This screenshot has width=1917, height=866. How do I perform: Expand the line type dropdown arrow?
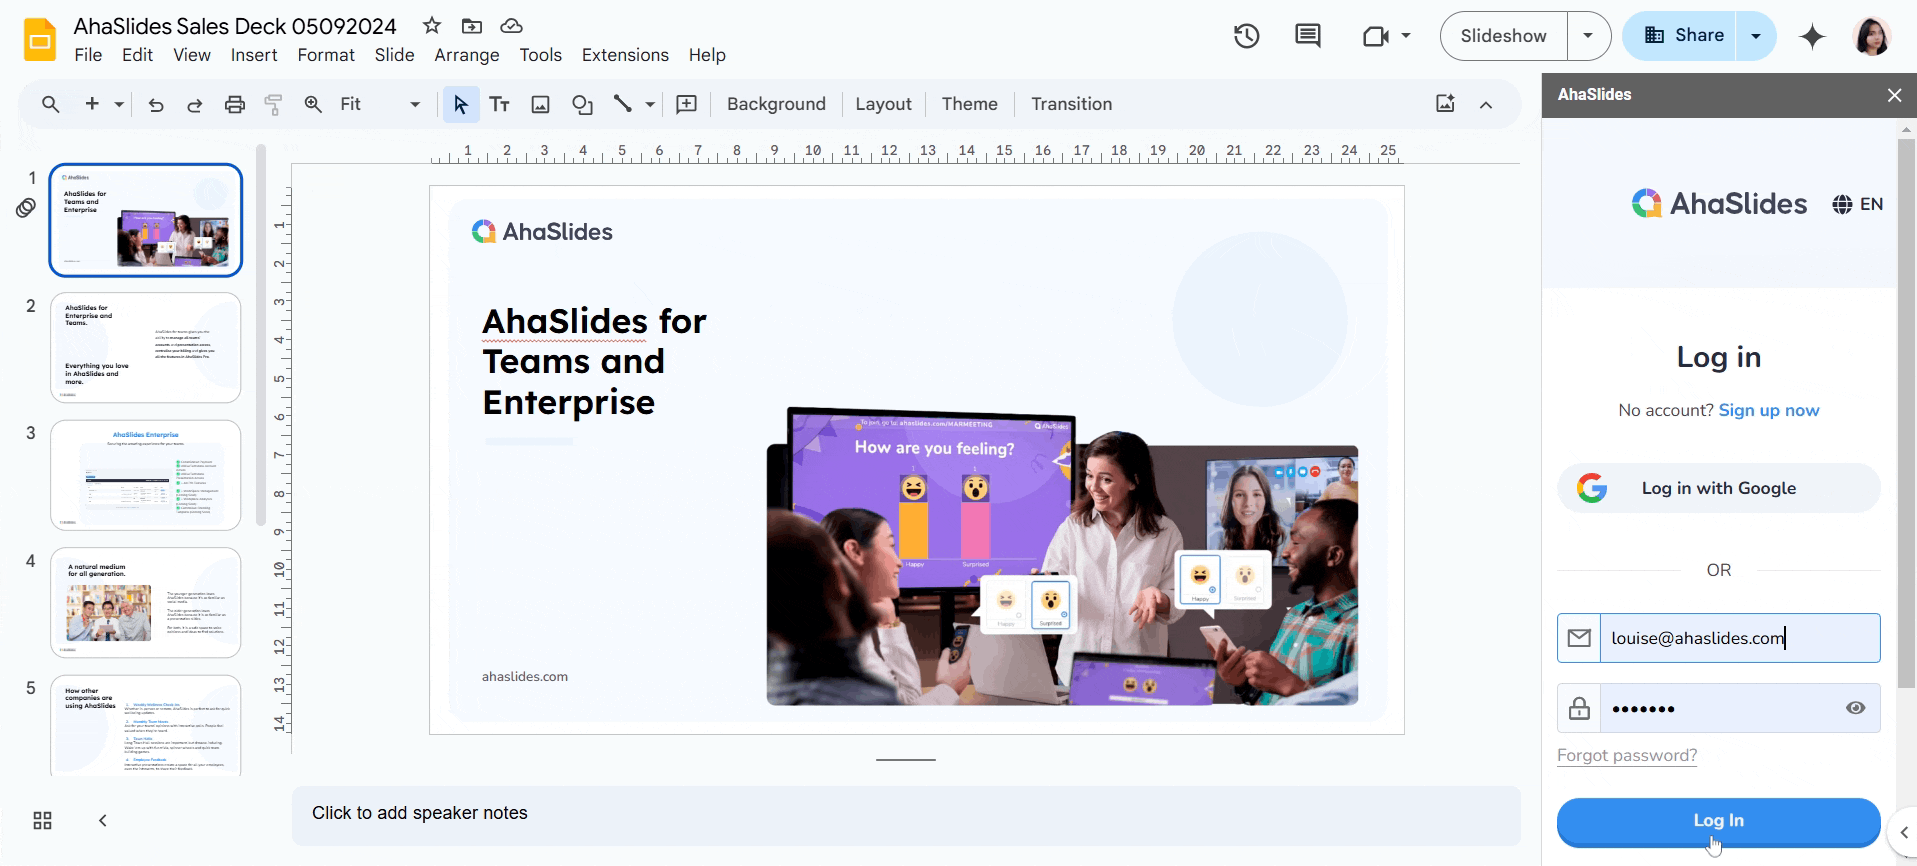click(650, 104)
